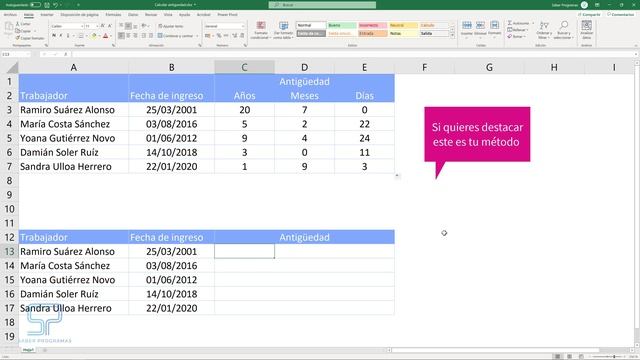Open the font name dropdown
Viewport: 640px width, 360px height.
82,26
